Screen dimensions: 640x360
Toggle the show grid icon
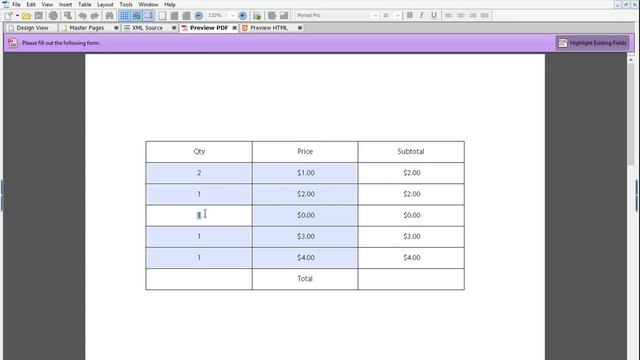tap(124, 16)
